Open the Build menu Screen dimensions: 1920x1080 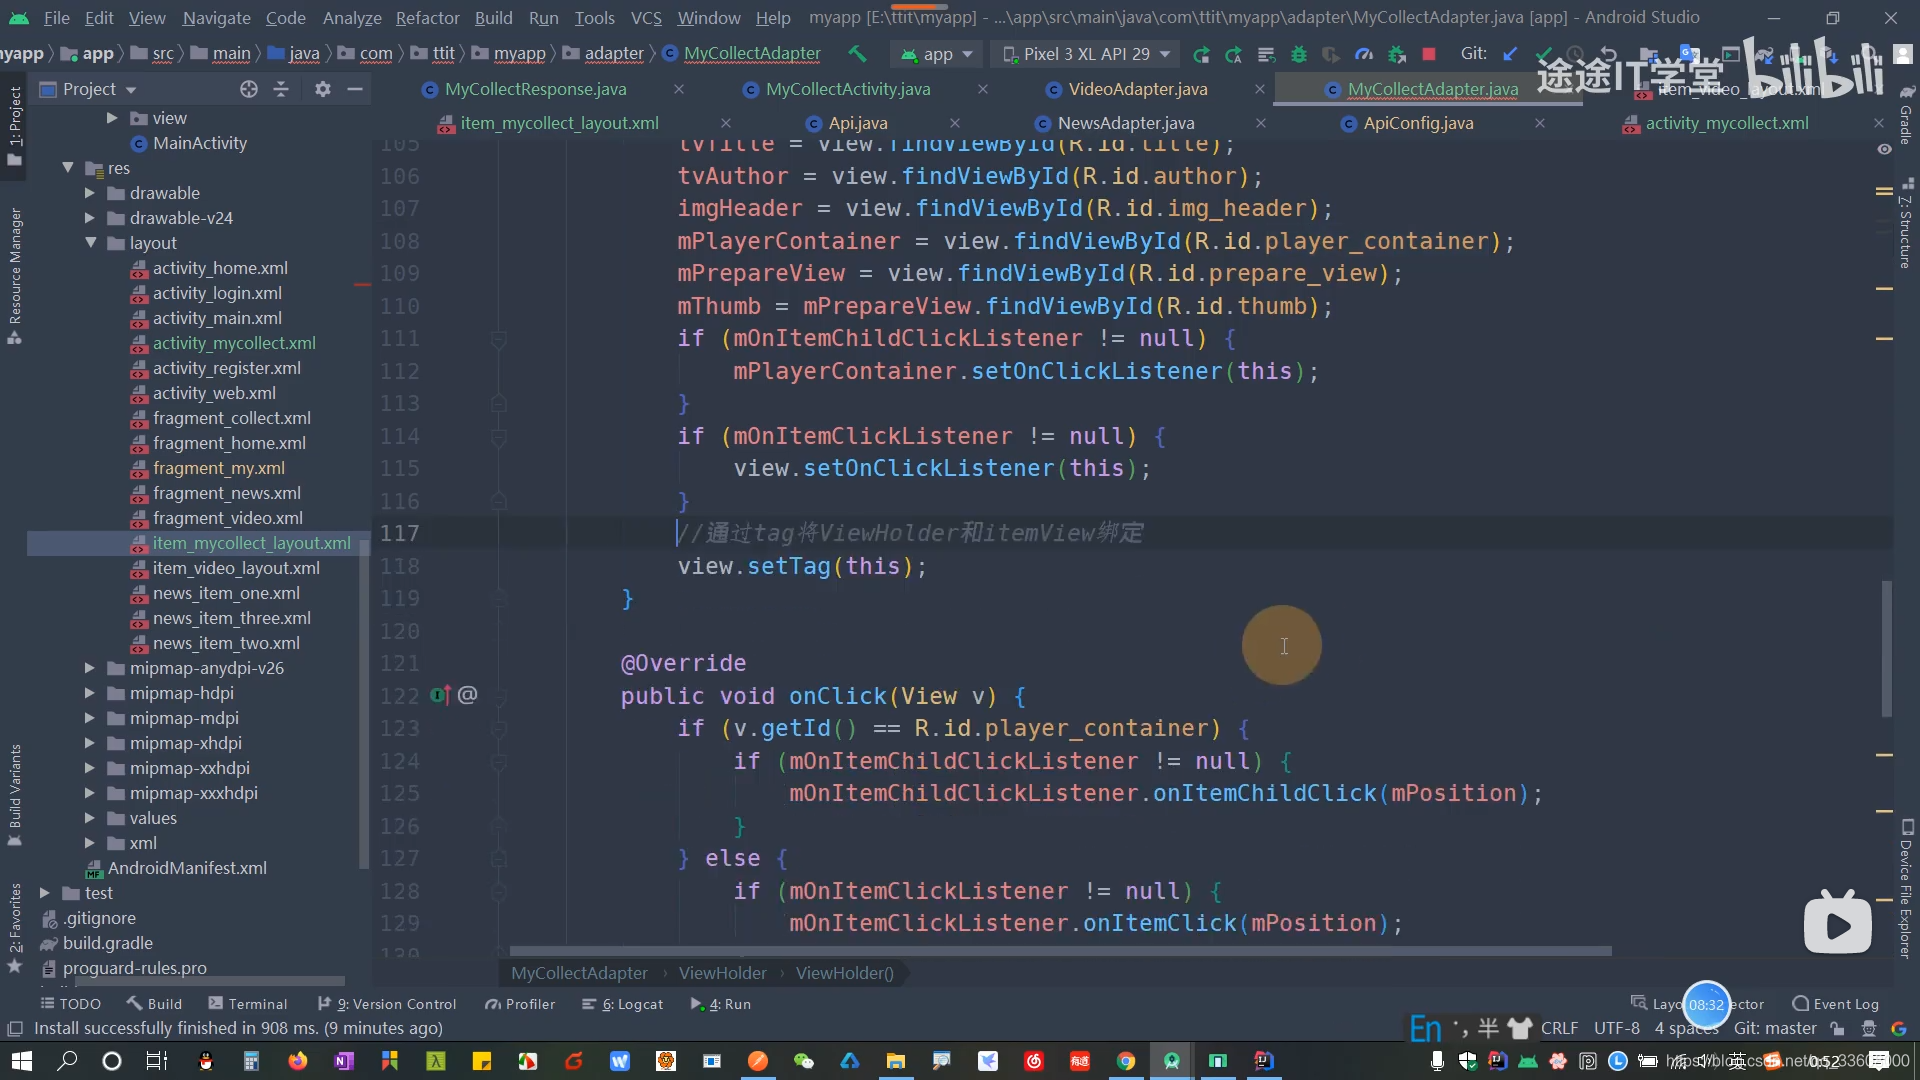pos(493,18)
